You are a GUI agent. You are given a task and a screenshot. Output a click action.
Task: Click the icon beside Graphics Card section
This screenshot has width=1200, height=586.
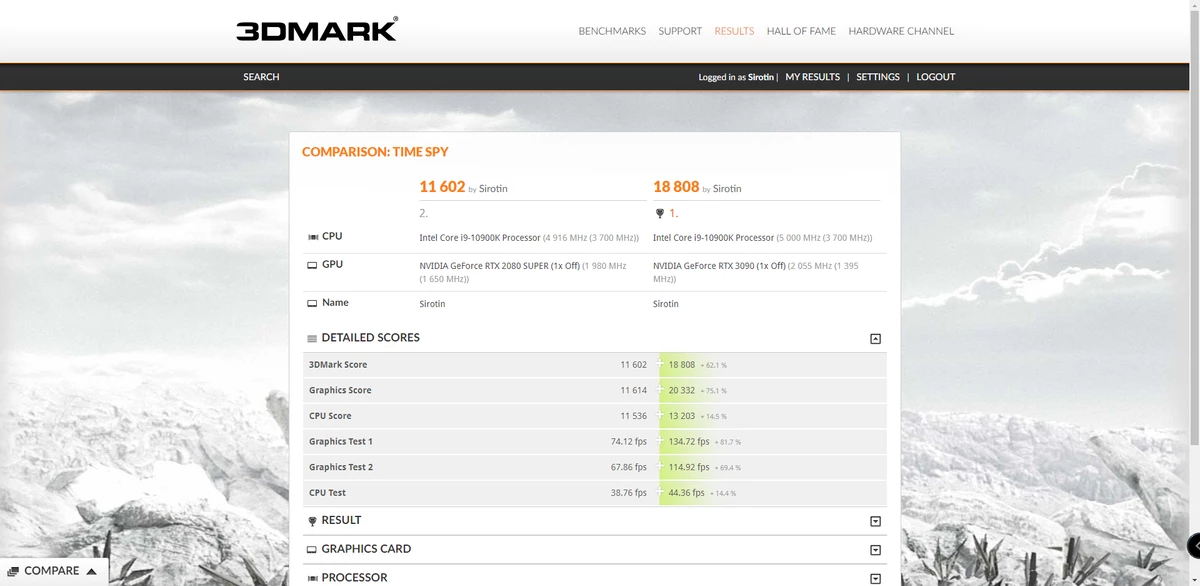(312, 549)
